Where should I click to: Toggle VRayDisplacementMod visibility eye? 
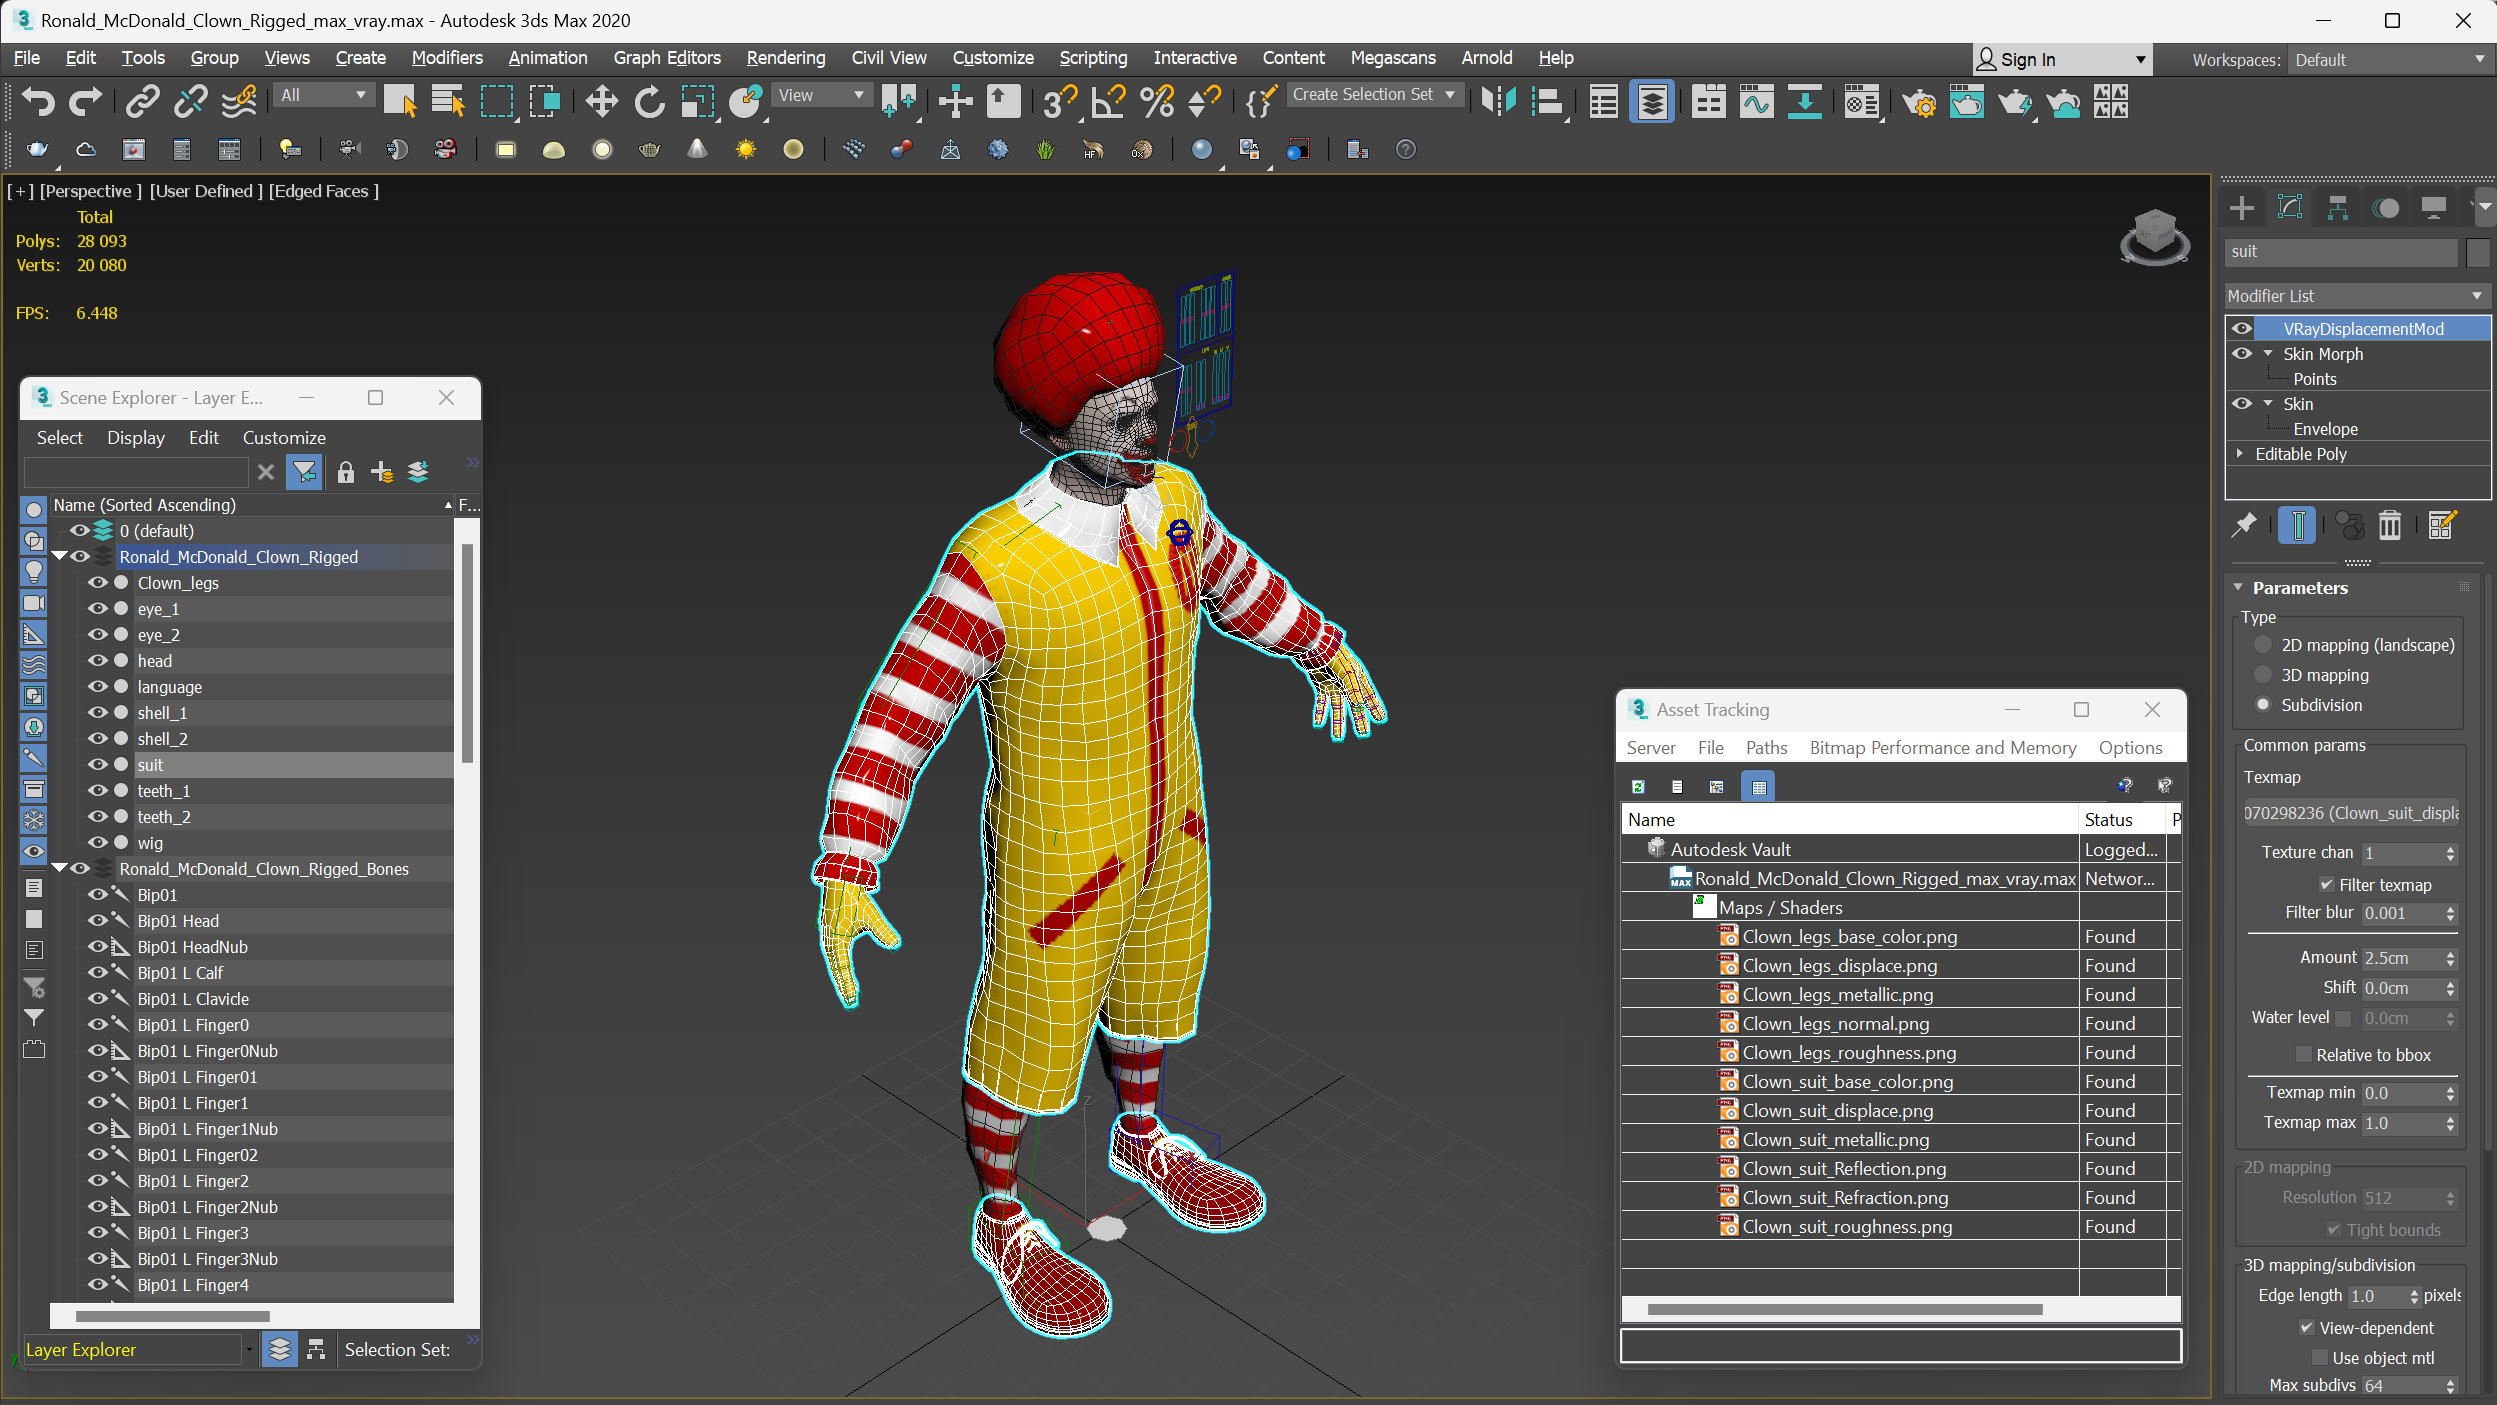[2242, 328]
